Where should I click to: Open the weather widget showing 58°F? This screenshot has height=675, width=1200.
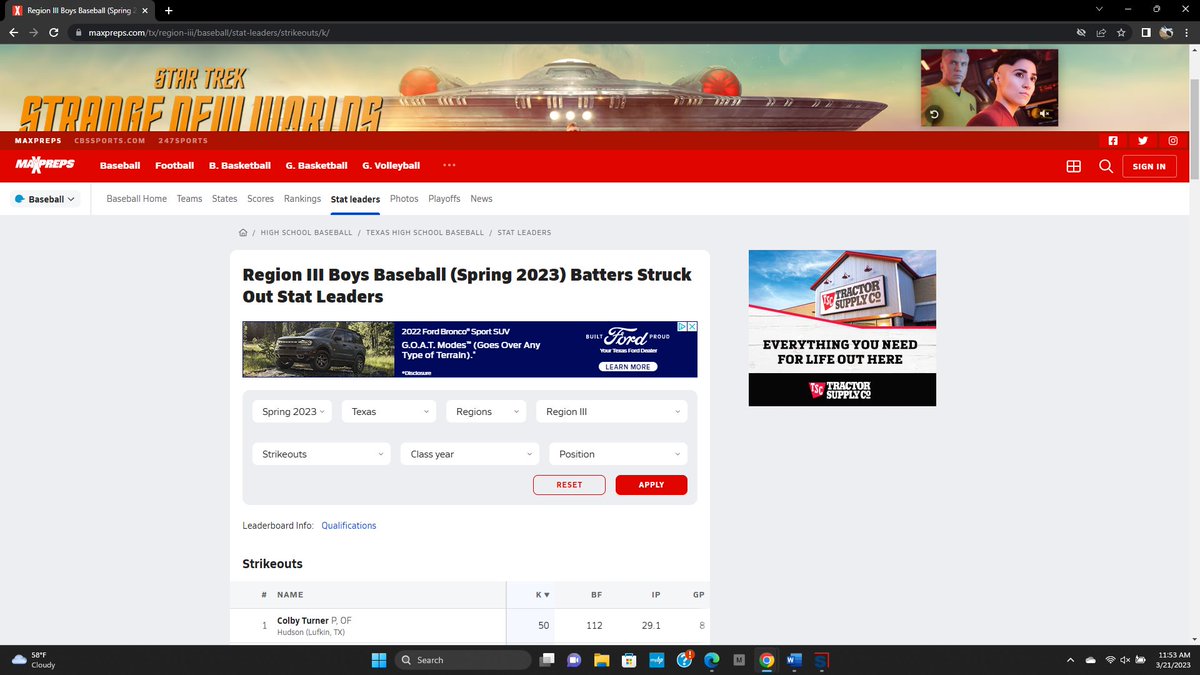34,659
